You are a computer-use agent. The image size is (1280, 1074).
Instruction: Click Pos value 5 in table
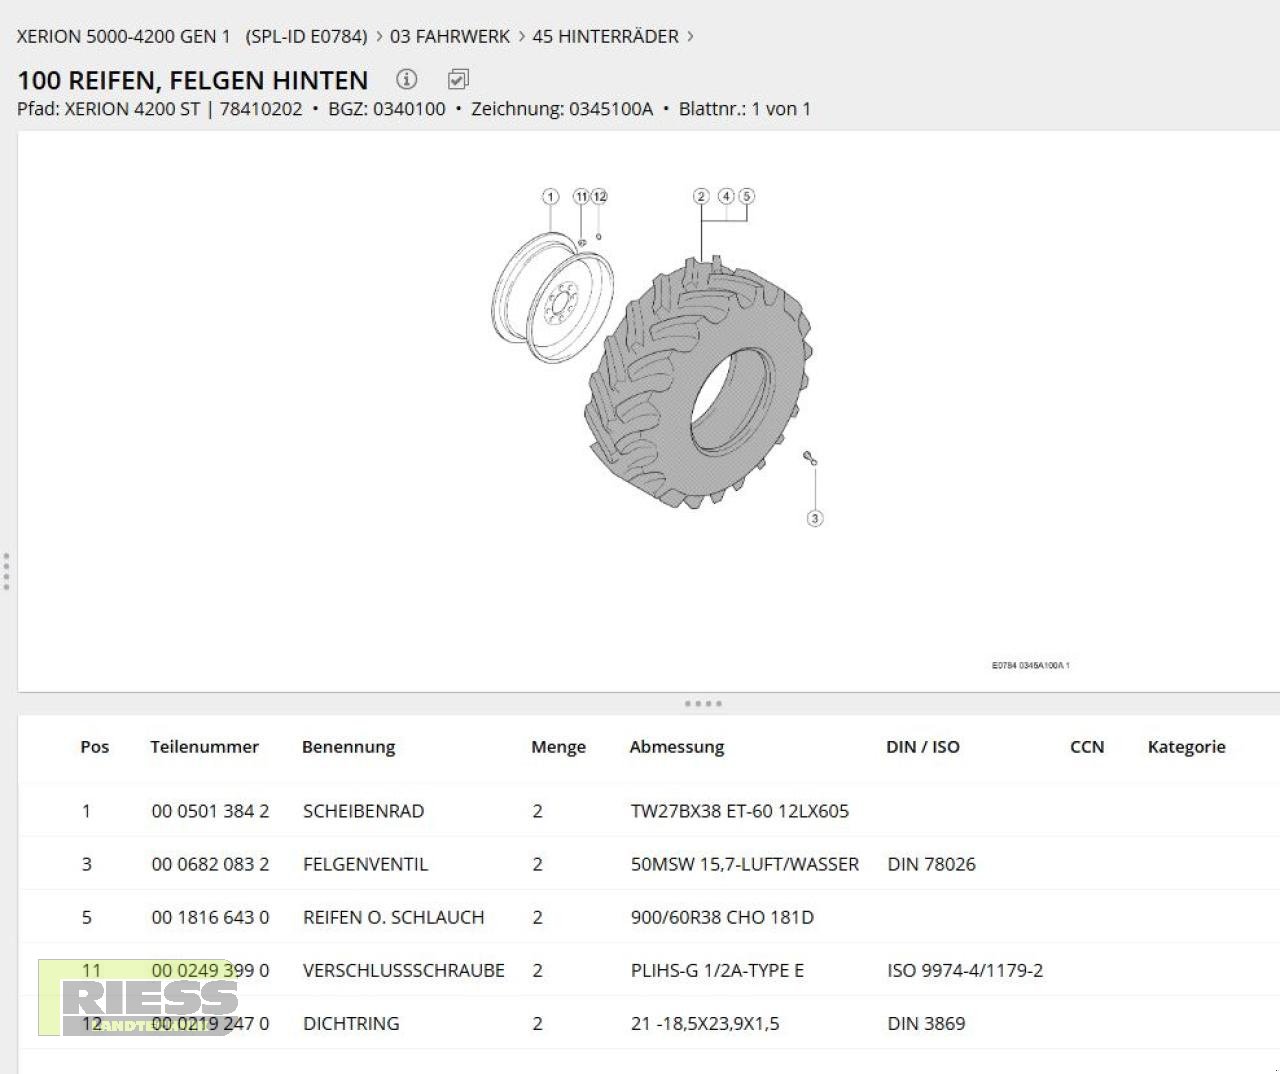[x=86, y=917]
